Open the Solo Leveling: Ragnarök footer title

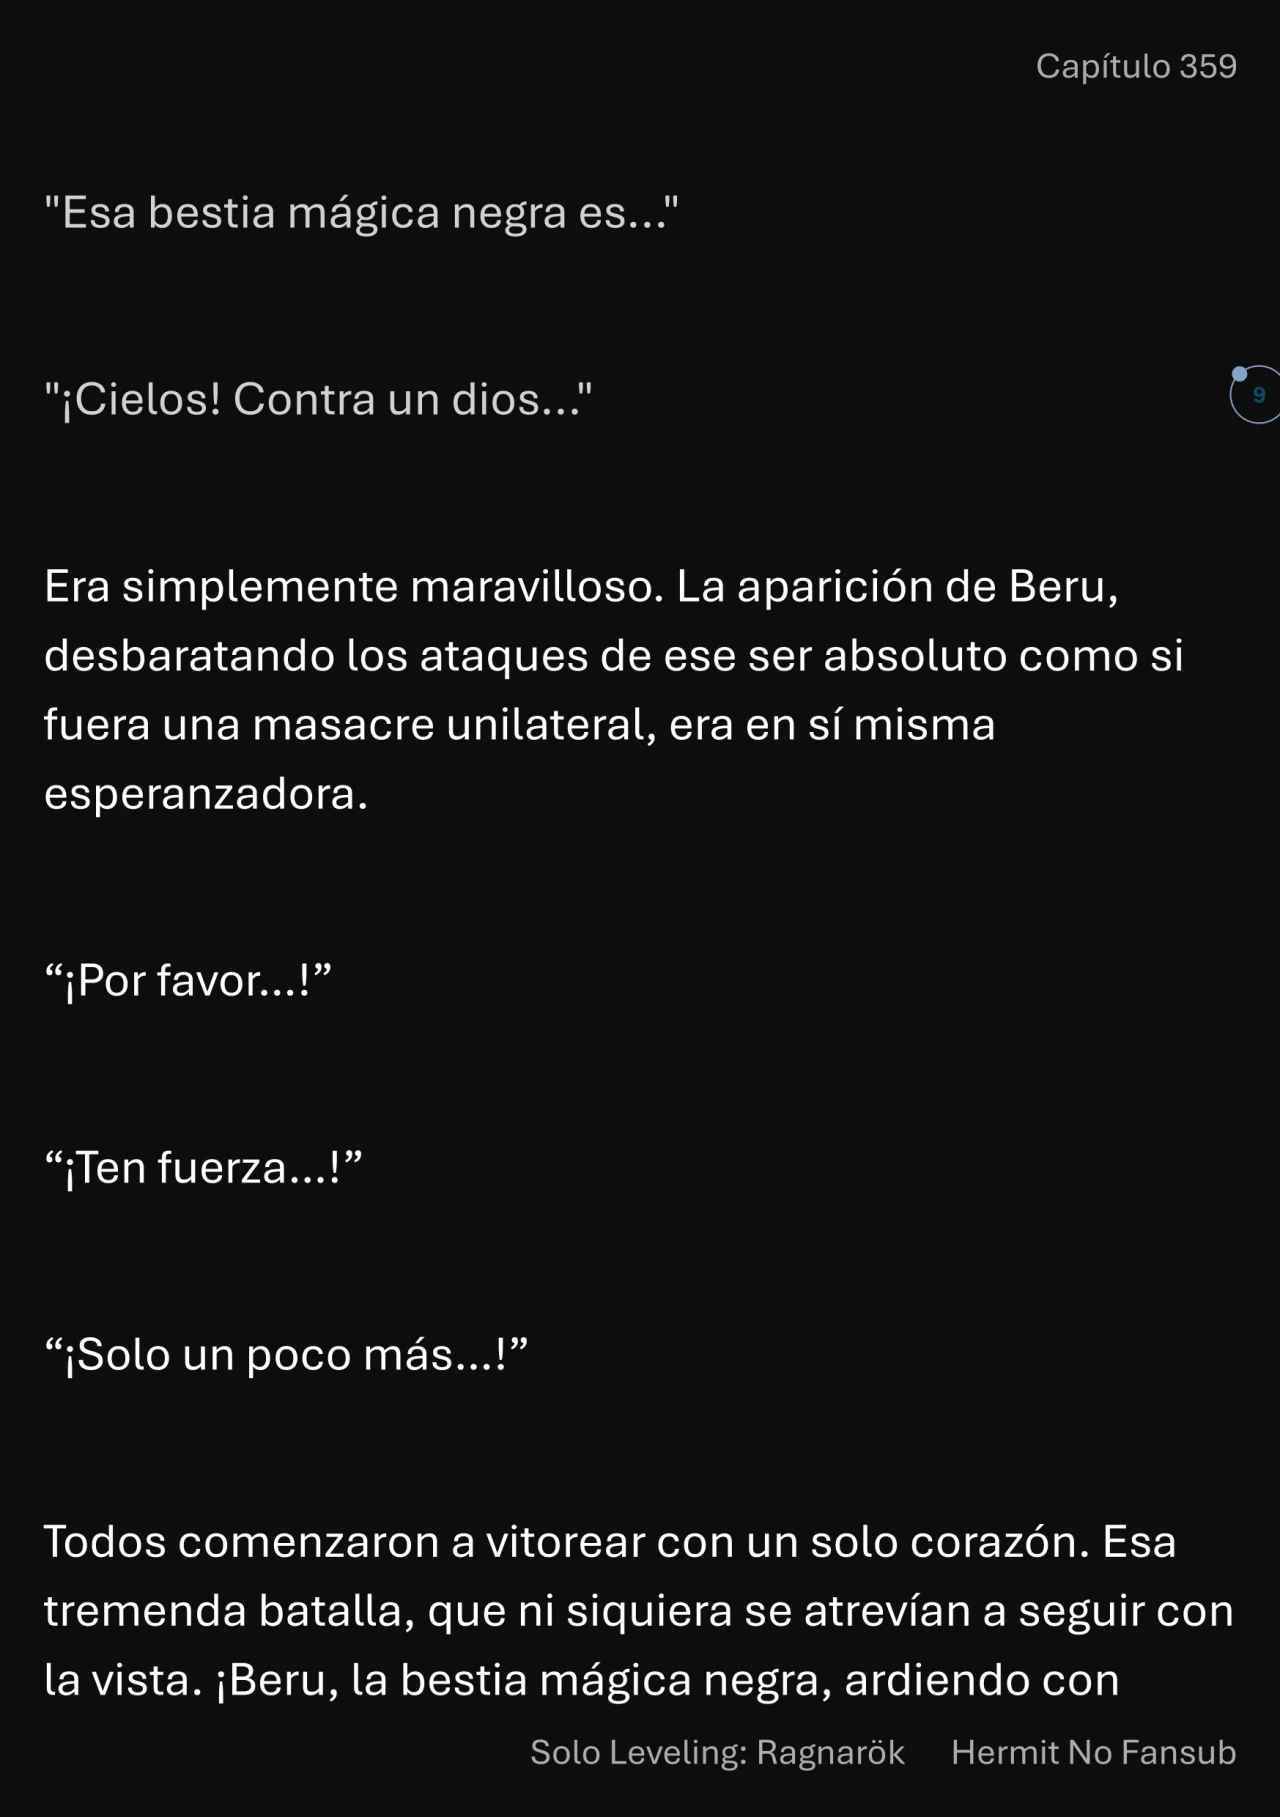pyautogui.click(x=717, y=1752)
